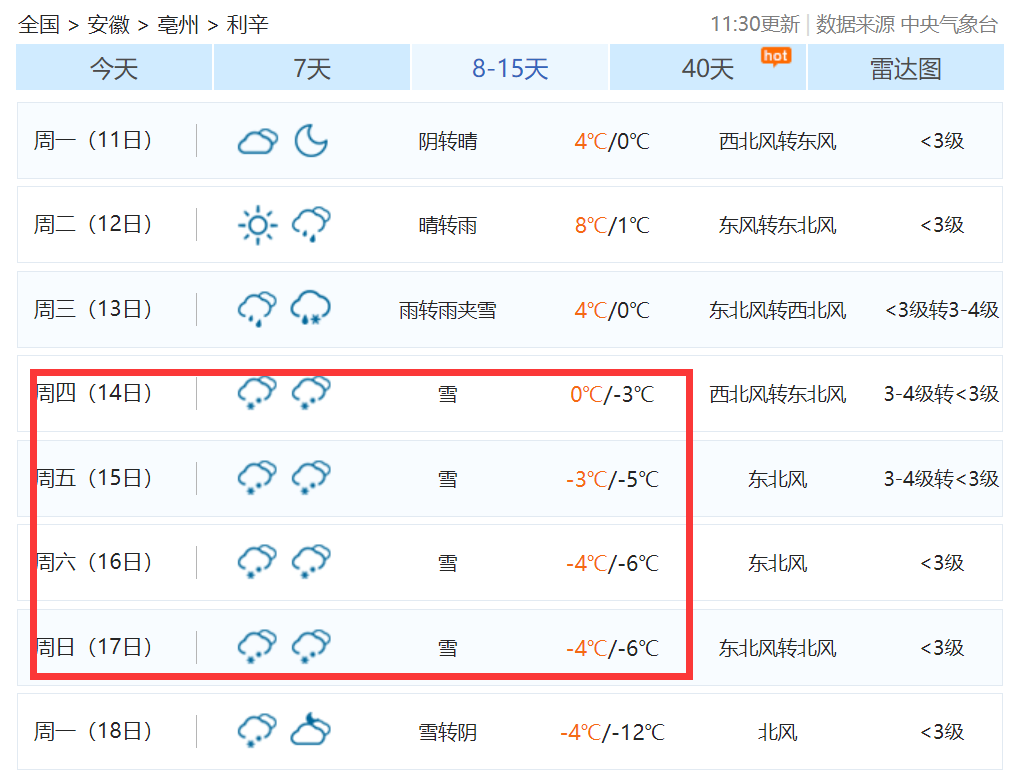1010x783 pixels.
Task: Select the 周二（12日）date label
Action: point(93,224)
